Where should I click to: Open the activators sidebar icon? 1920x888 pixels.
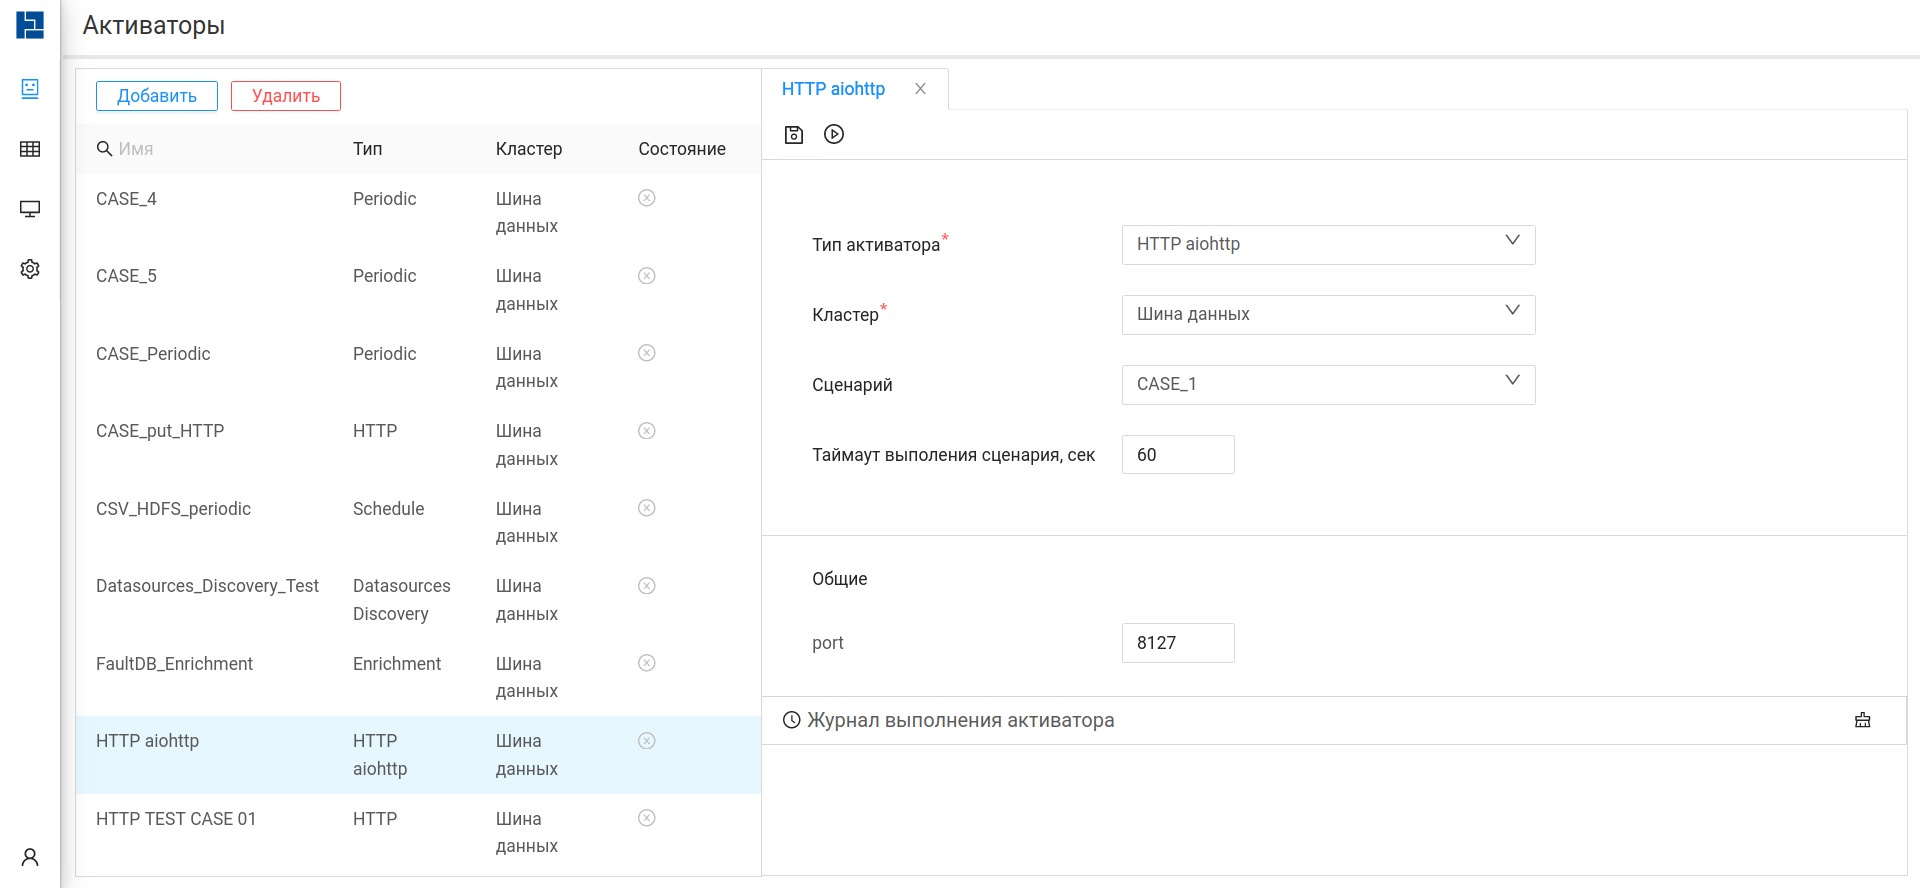coord(30,89)
